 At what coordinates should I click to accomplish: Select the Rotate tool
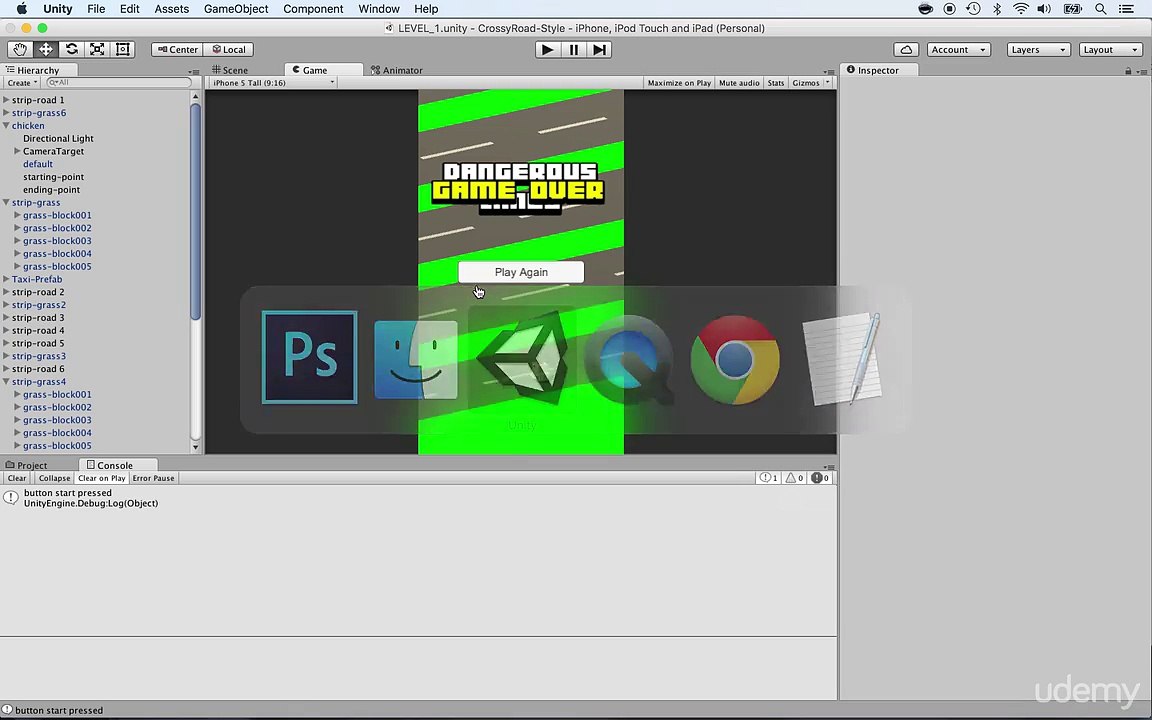click(71, 49)
